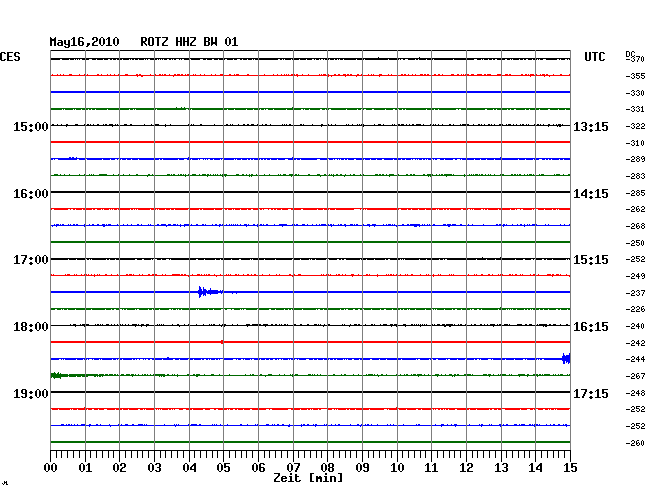Select the DC offset value -355
Image resolution: width=650 pixels, height=494 pixels.
[635, 76]
